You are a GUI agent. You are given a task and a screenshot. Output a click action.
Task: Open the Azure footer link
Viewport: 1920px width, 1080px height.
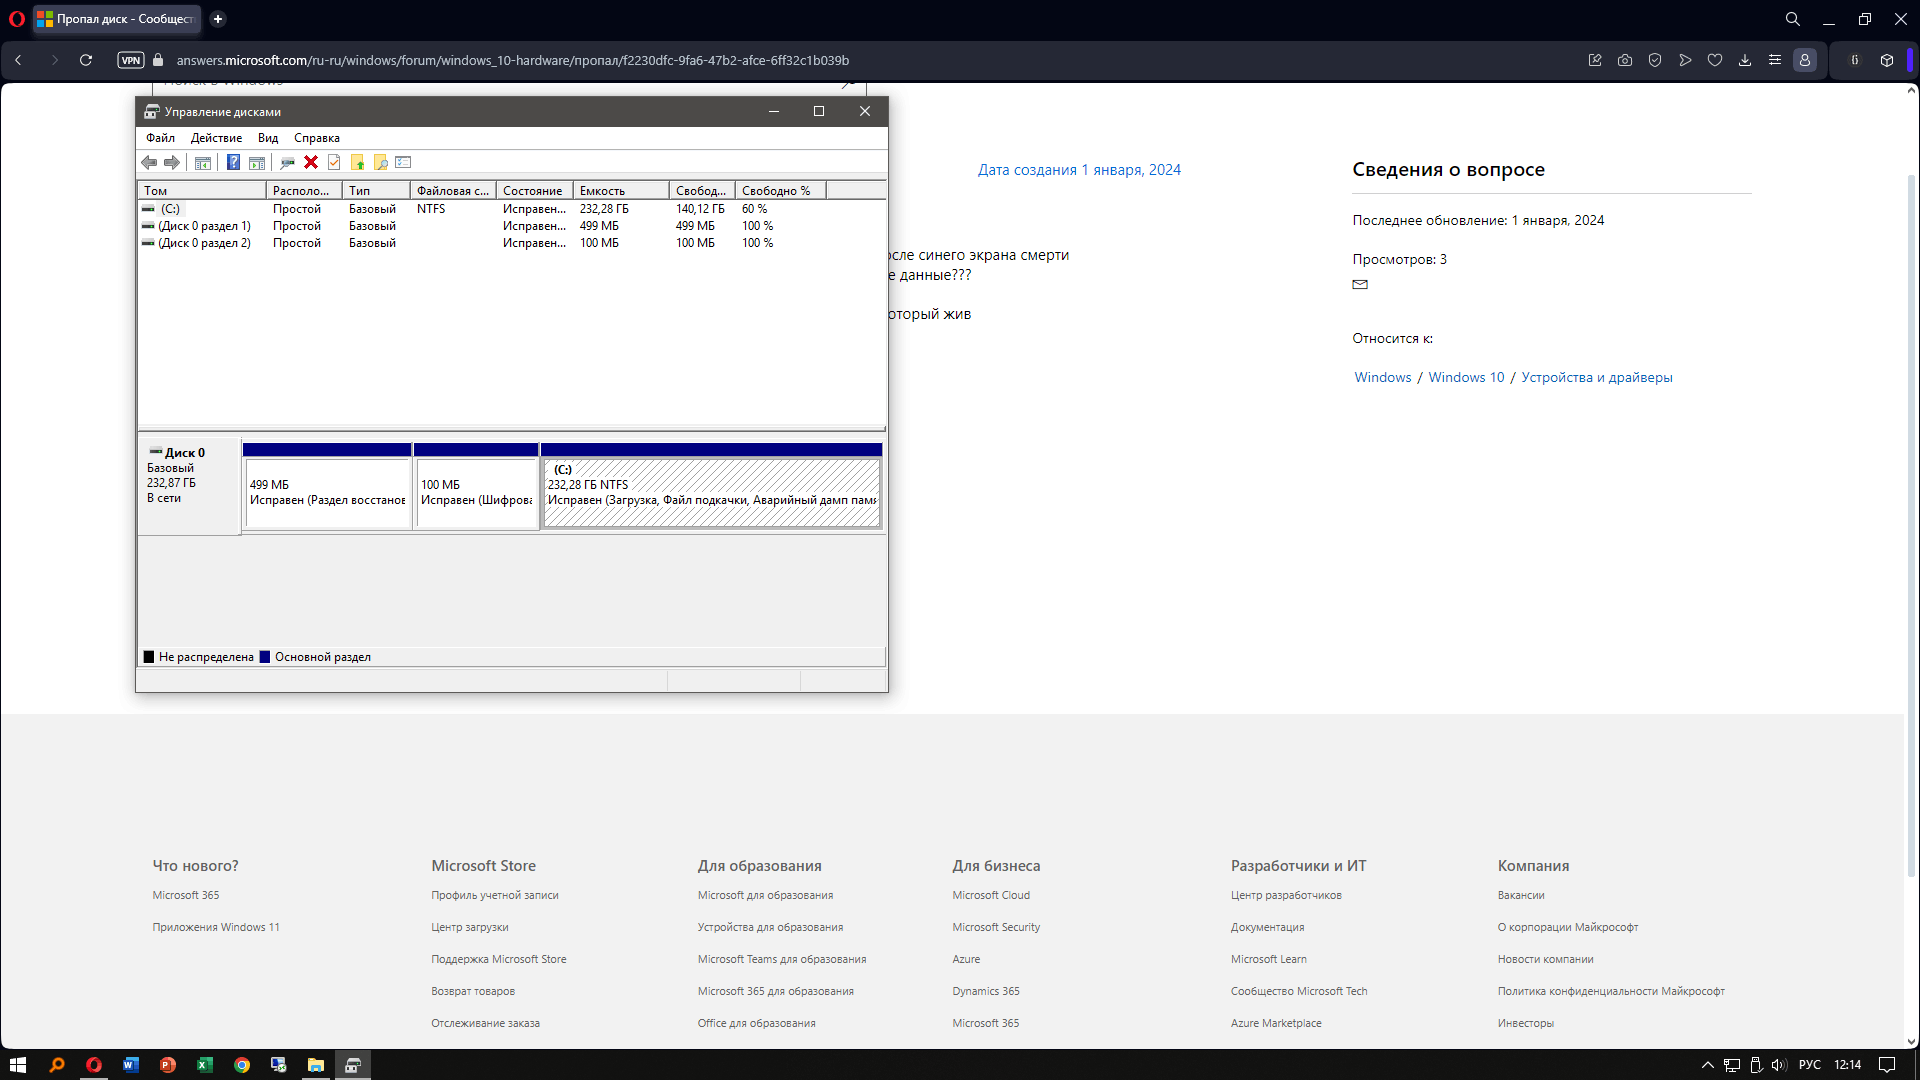[966, 959]
